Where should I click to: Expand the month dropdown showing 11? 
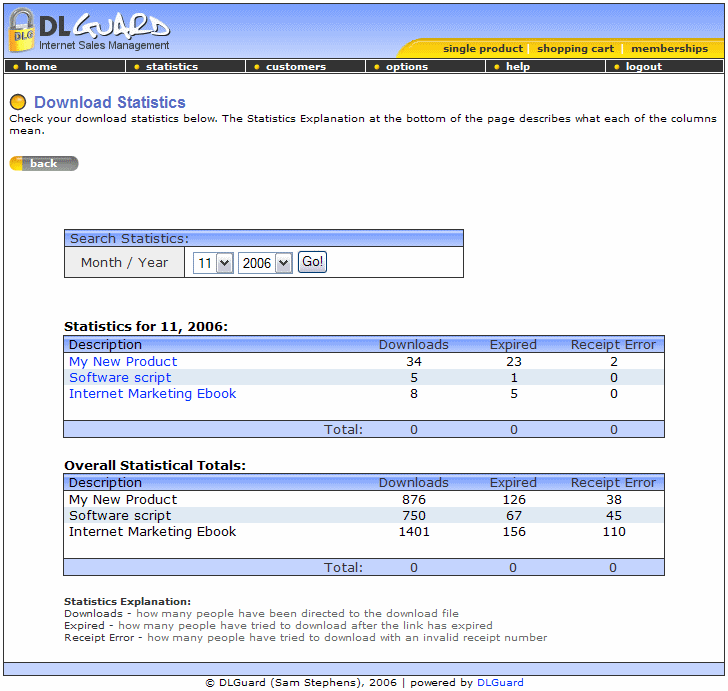214,263
